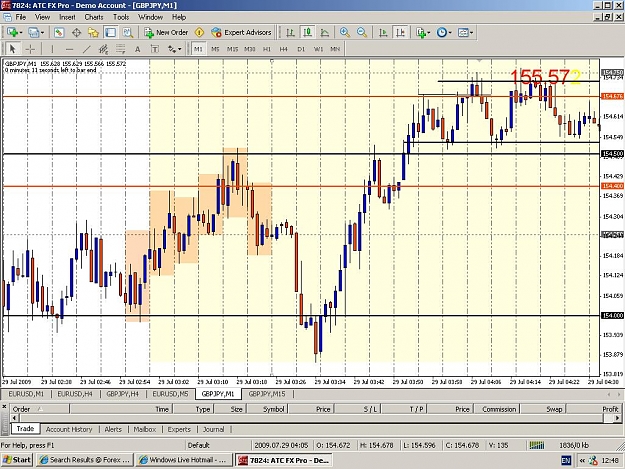Expand the new chart dropdown arrow
This screenshot has height=469, width=625.
[x=20, y=33]
